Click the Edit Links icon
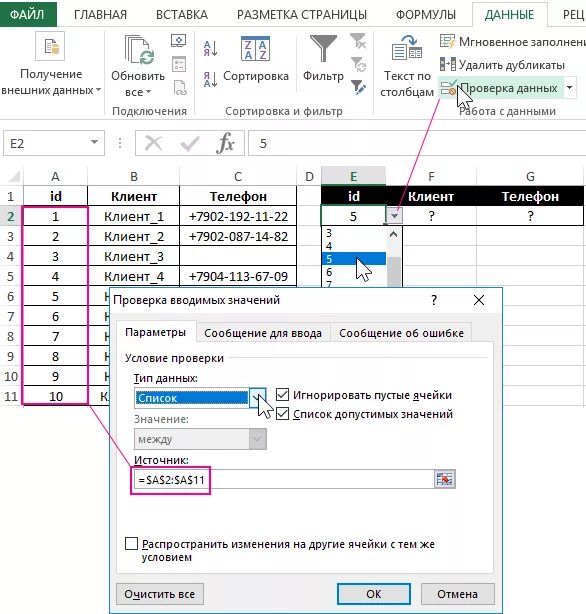Screen dimensions: 586x614 point(180,88)
